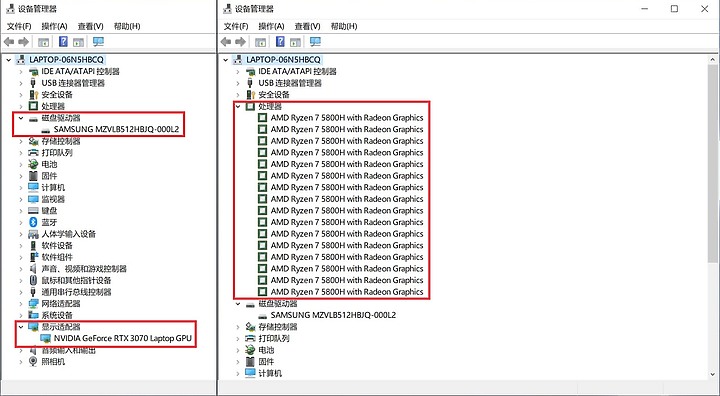Collapse LAPTOP-06N5HBCQ root node in left window
This screenshot has height=396, width=720.
click(x=9, y=60)
